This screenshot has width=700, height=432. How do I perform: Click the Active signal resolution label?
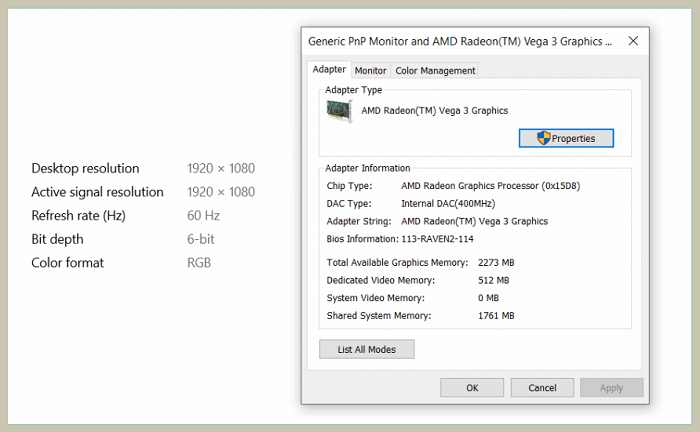(97, 192)
